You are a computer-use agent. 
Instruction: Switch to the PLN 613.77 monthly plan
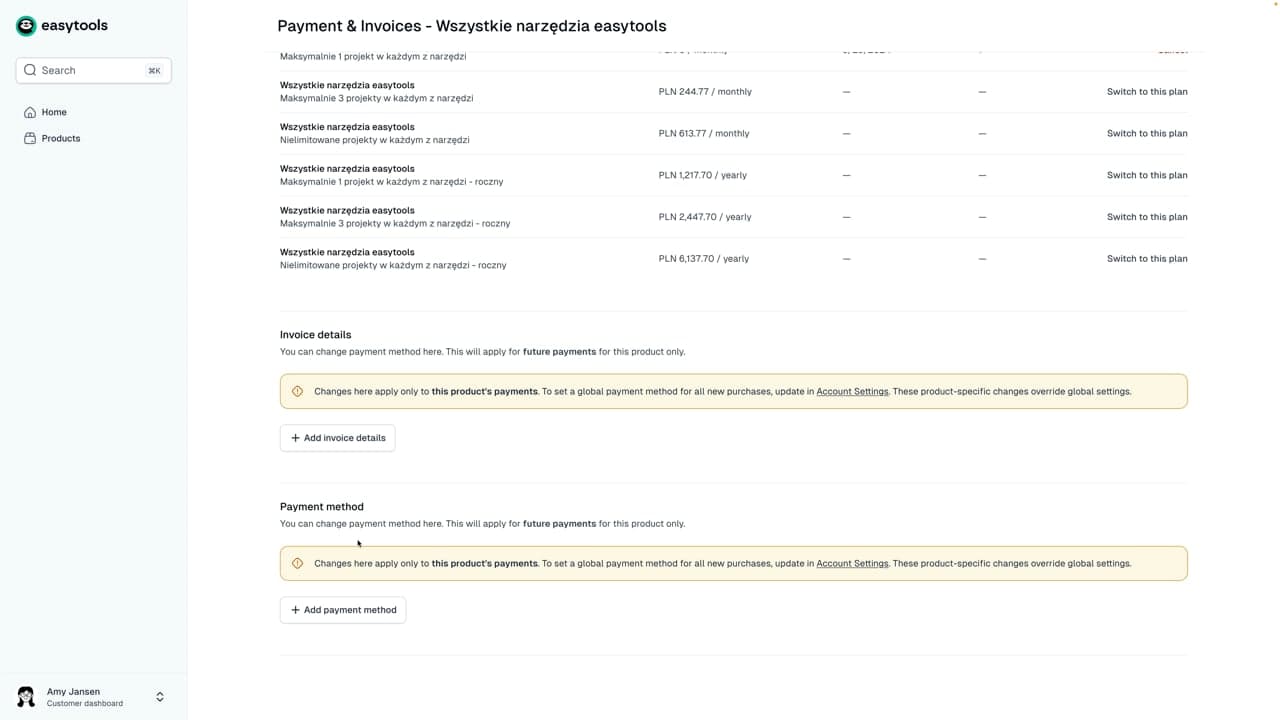pos(1147,134)
